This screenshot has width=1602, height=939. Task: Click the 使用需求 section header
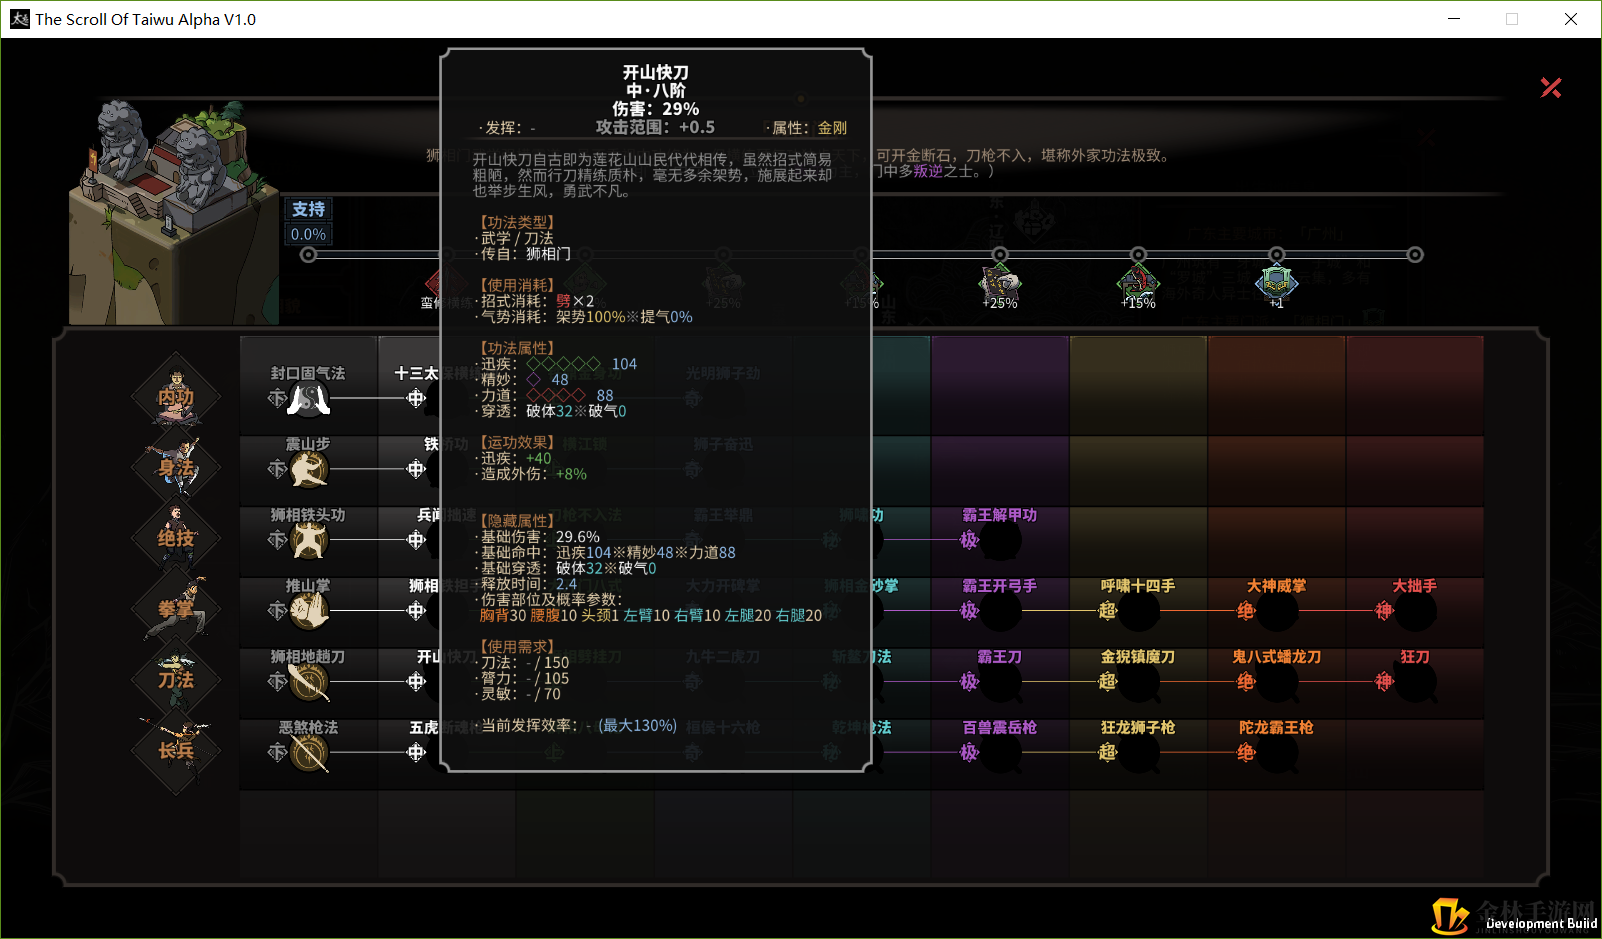click(517, 647)
